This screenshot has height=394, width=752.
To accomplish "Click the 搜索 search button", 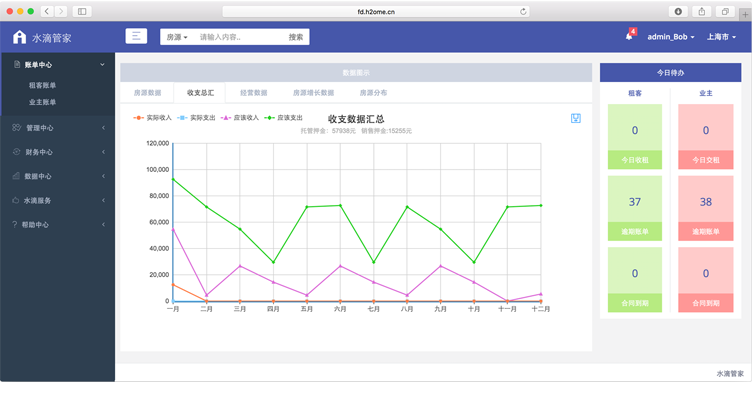I will pyautogui.click(x=296, y=37).
